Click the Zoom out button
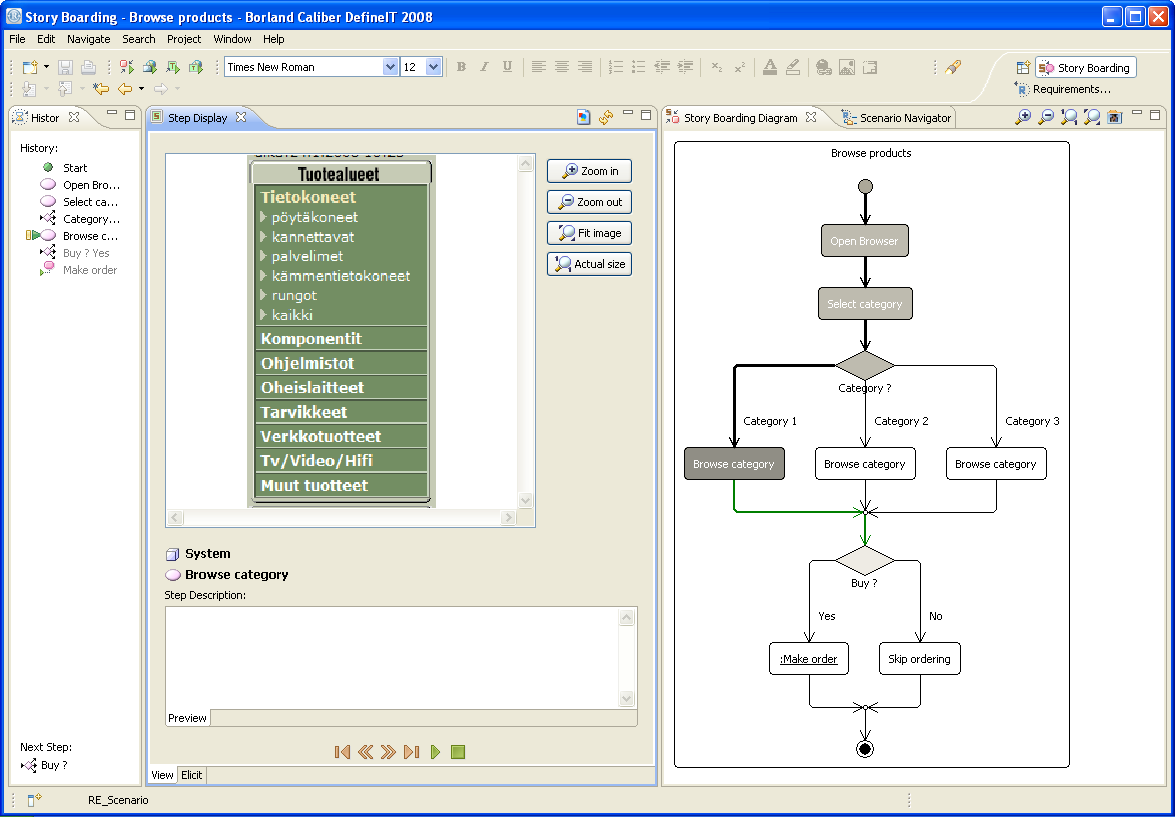The height and width of the screenshot is (817, 1175). tap(589, 202)
